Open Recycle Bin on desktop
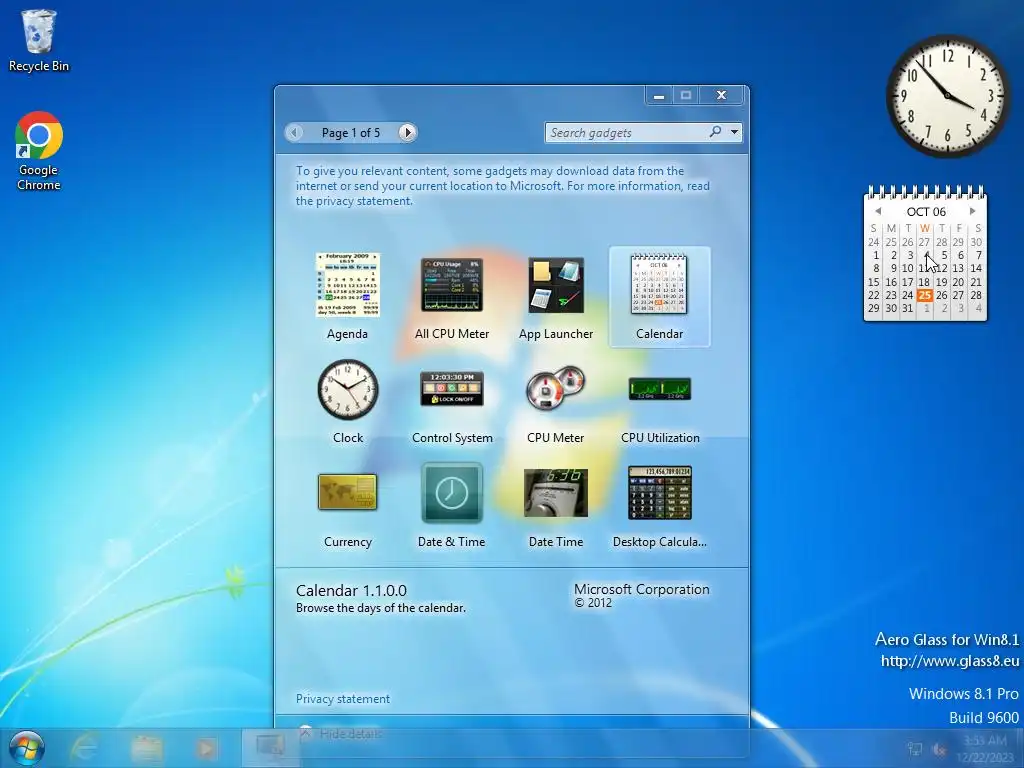 click(x=39, y=40)
